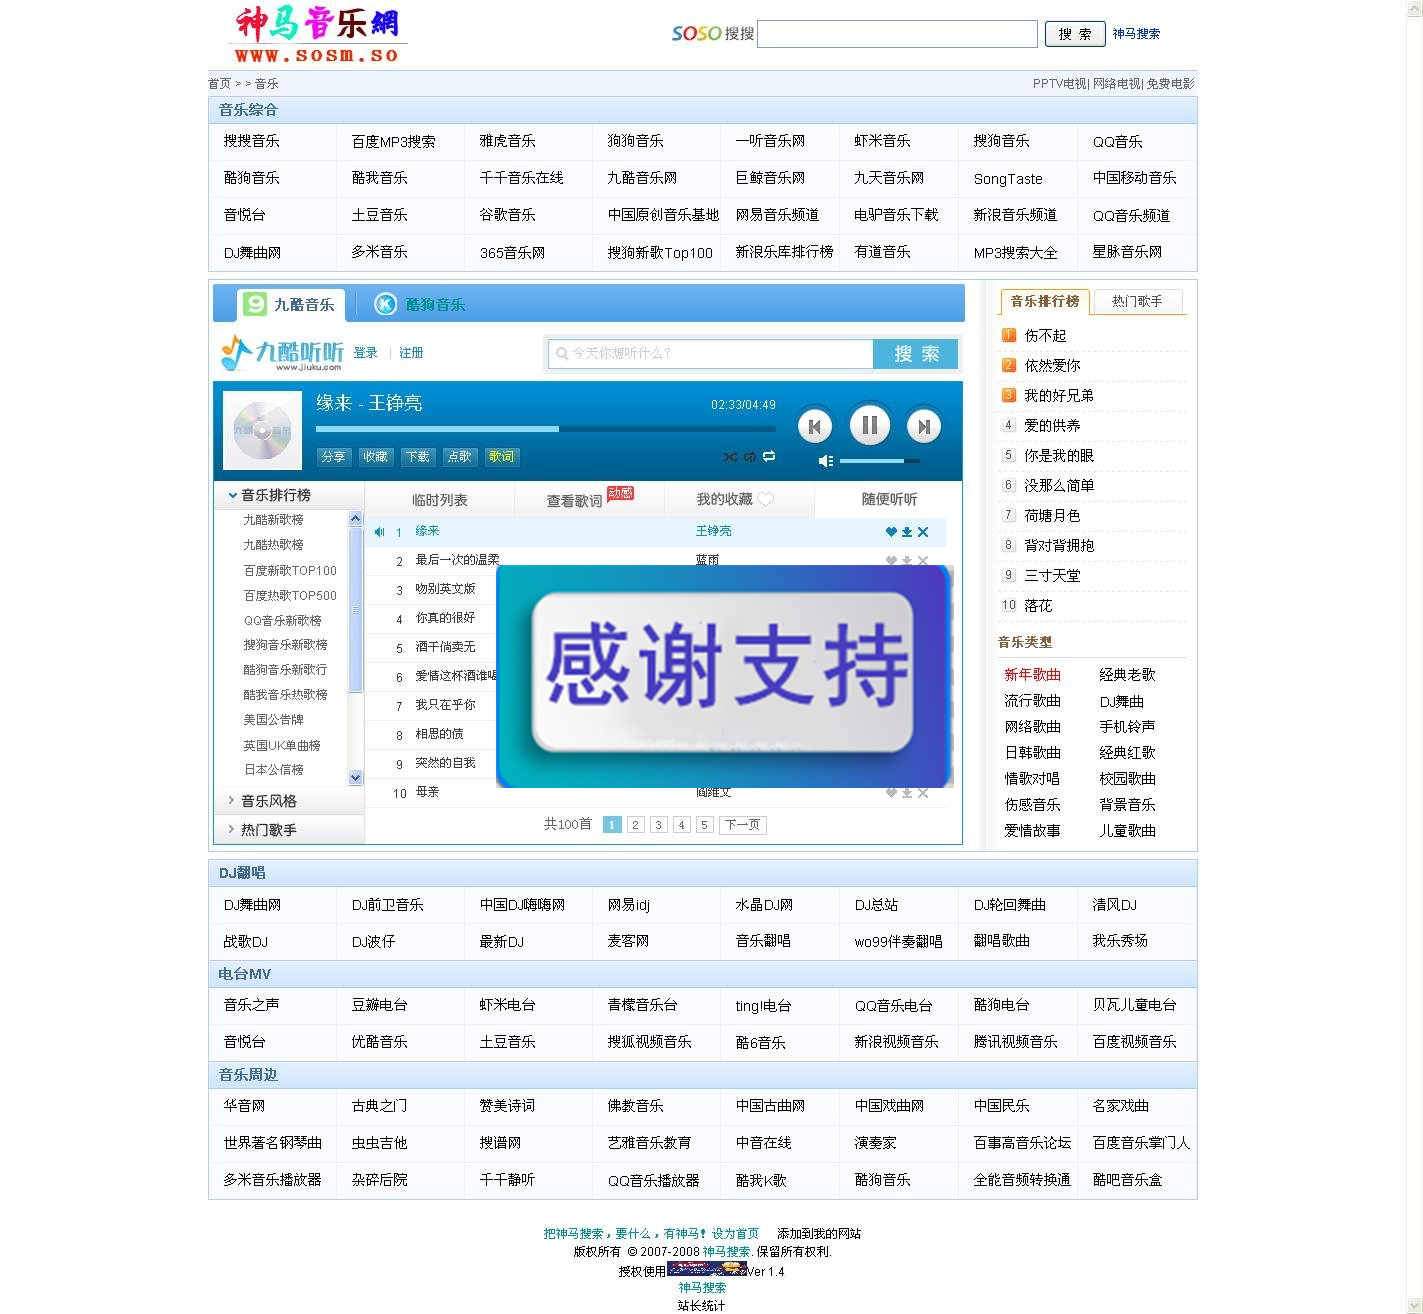Pause the current song
The height and width of the screenshot is (1314, 1423).
870,425
